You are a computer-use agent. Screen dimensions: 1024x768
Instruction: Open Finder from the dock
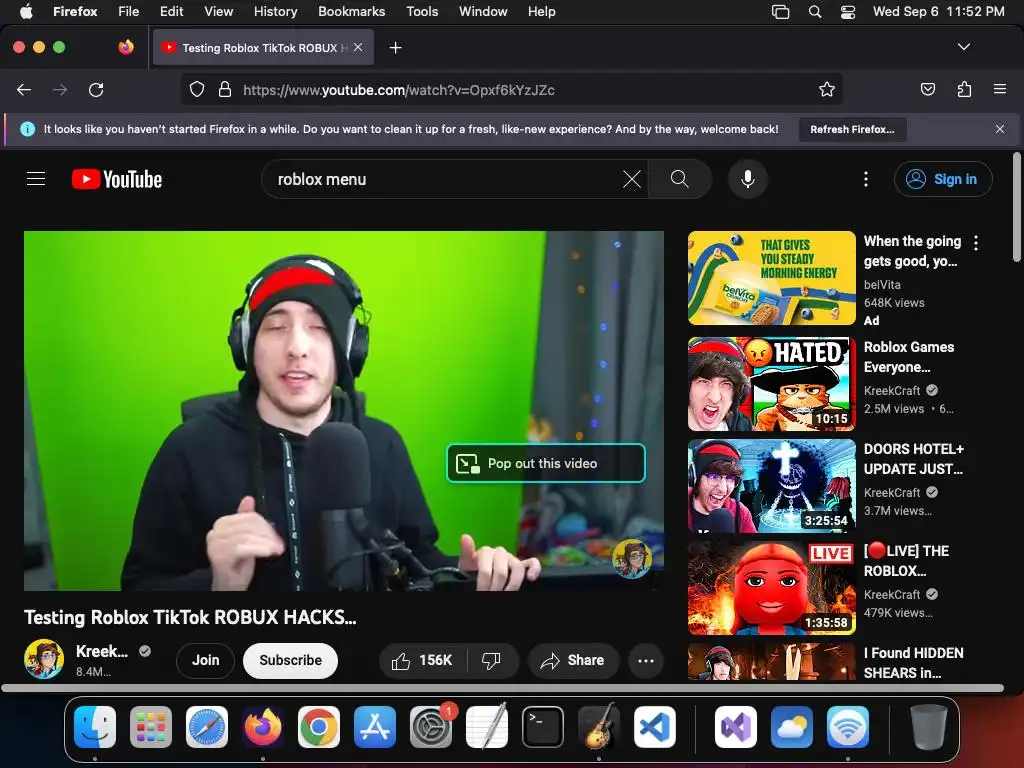pyautogui.click(x=95, y=727)
